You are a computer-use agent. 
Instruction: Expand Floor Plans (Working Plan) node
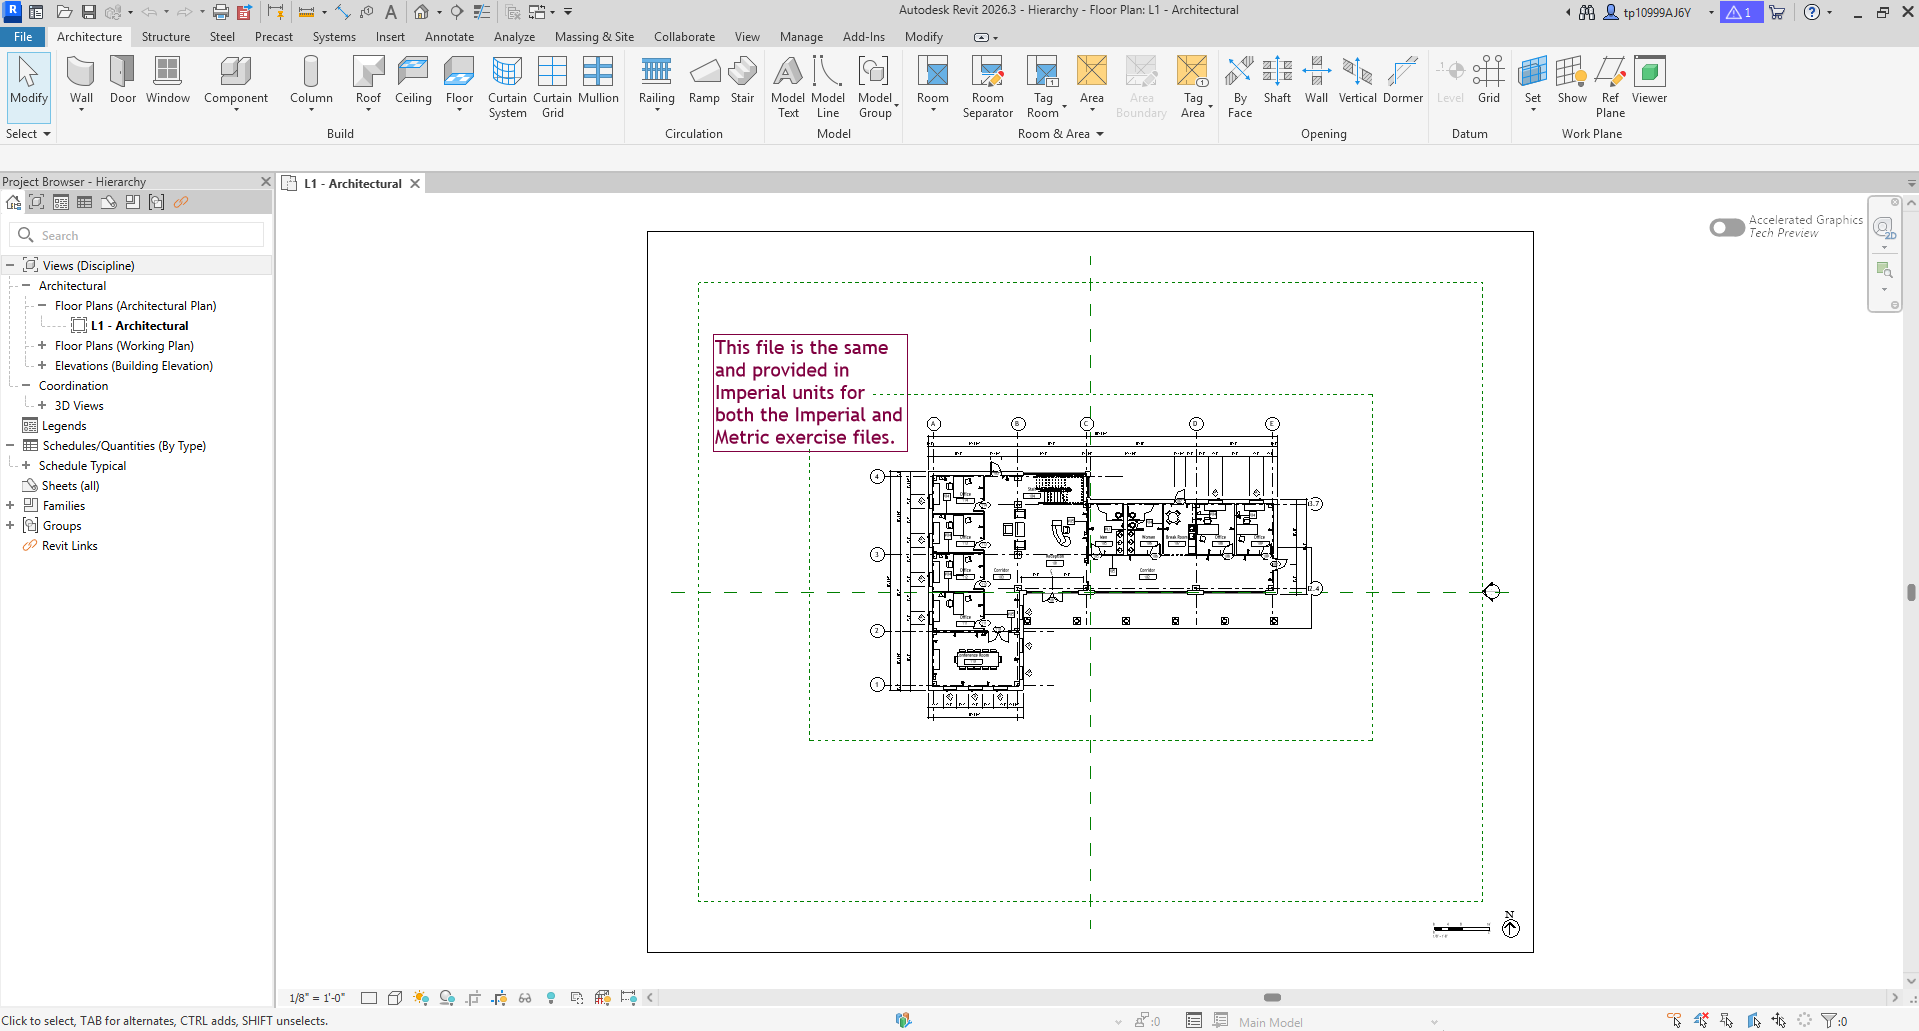point(42,345)
